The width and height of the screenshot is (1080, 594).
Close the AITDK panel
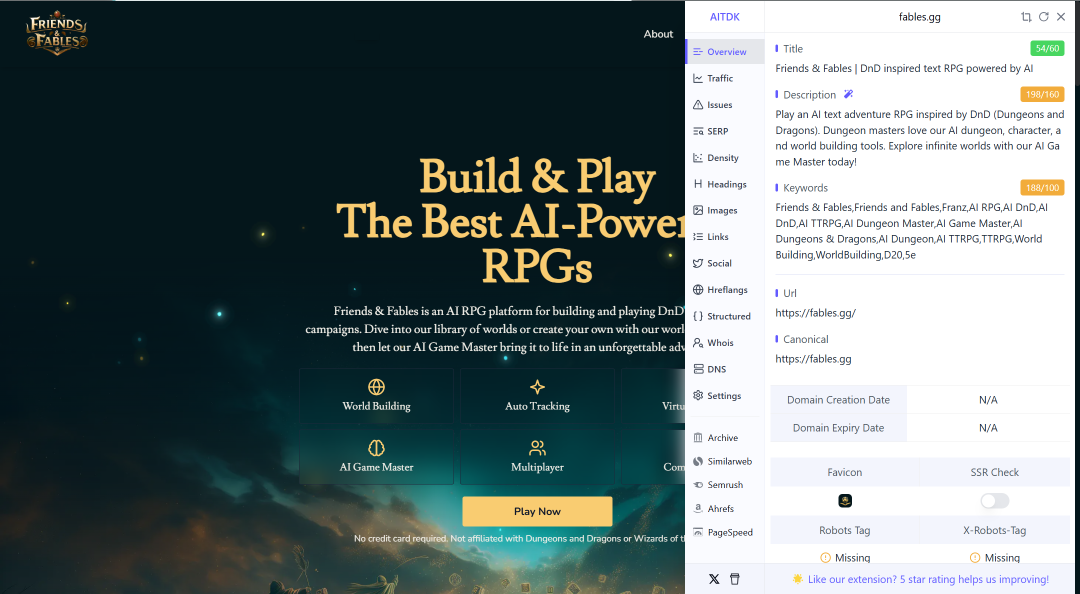[1061, 17]
